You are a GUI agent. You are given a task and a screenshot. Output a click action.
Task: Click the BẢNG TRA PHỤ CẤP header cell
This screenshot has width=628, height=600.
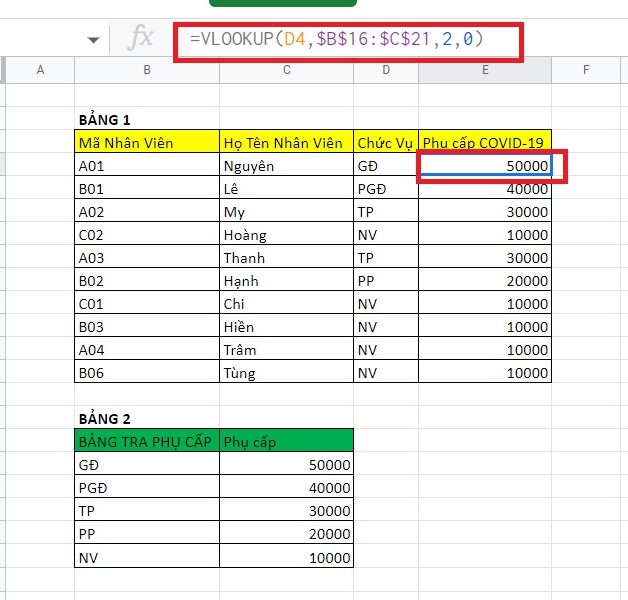[147, 441]
